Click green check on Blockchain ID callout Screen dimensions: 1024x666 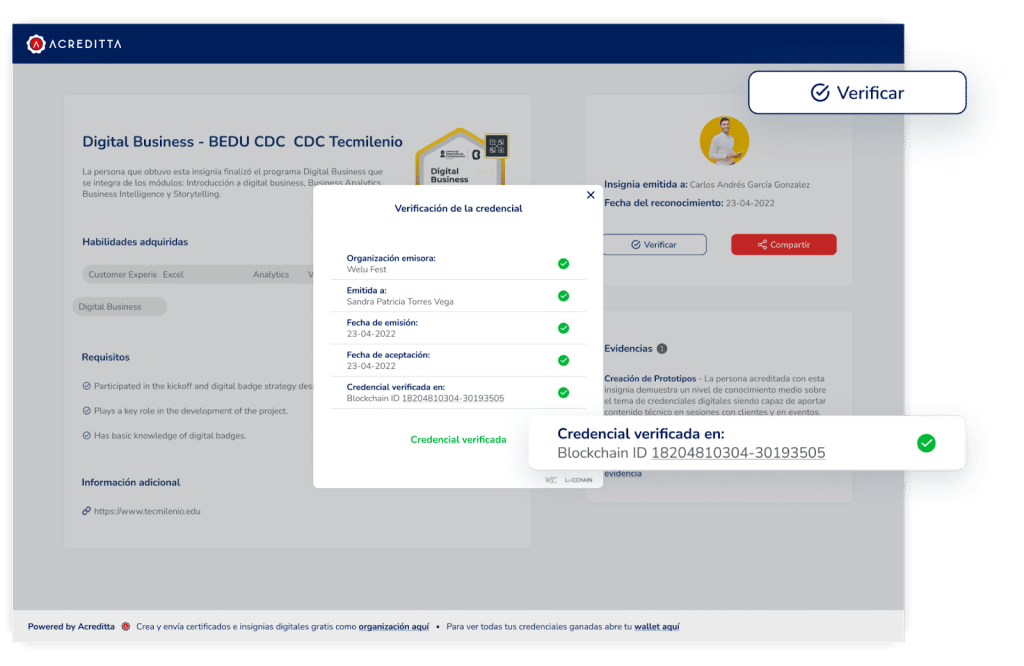click(926, 443)
